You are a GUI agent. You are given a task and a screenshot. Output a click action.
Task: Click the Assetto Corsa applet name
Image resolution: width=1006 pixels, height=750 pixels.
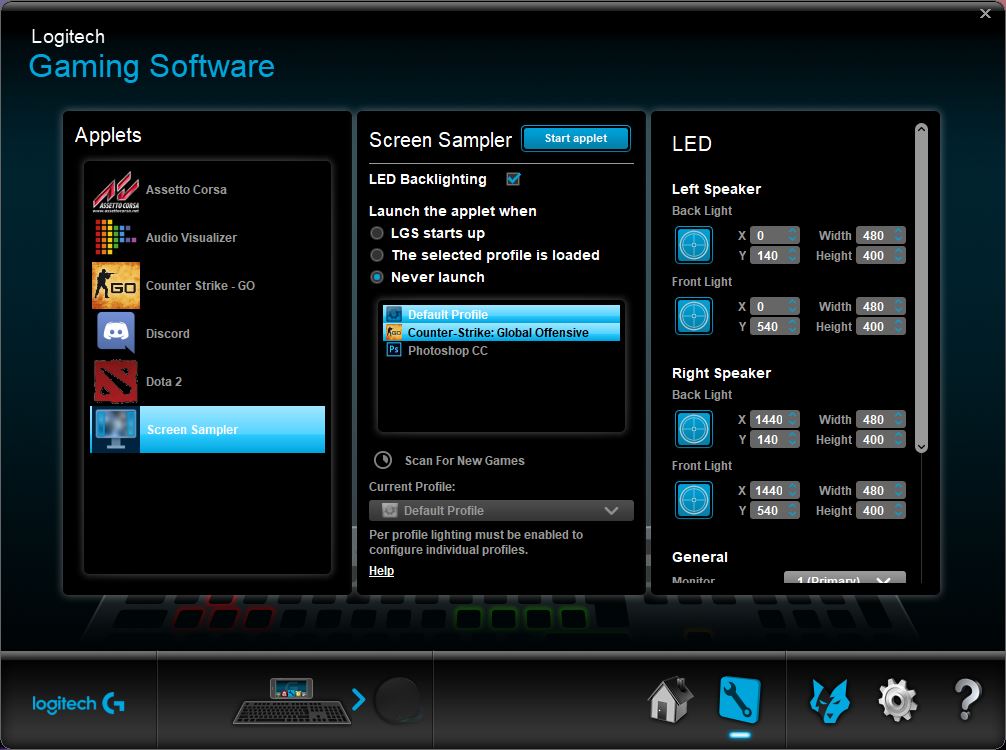[186, 190]
